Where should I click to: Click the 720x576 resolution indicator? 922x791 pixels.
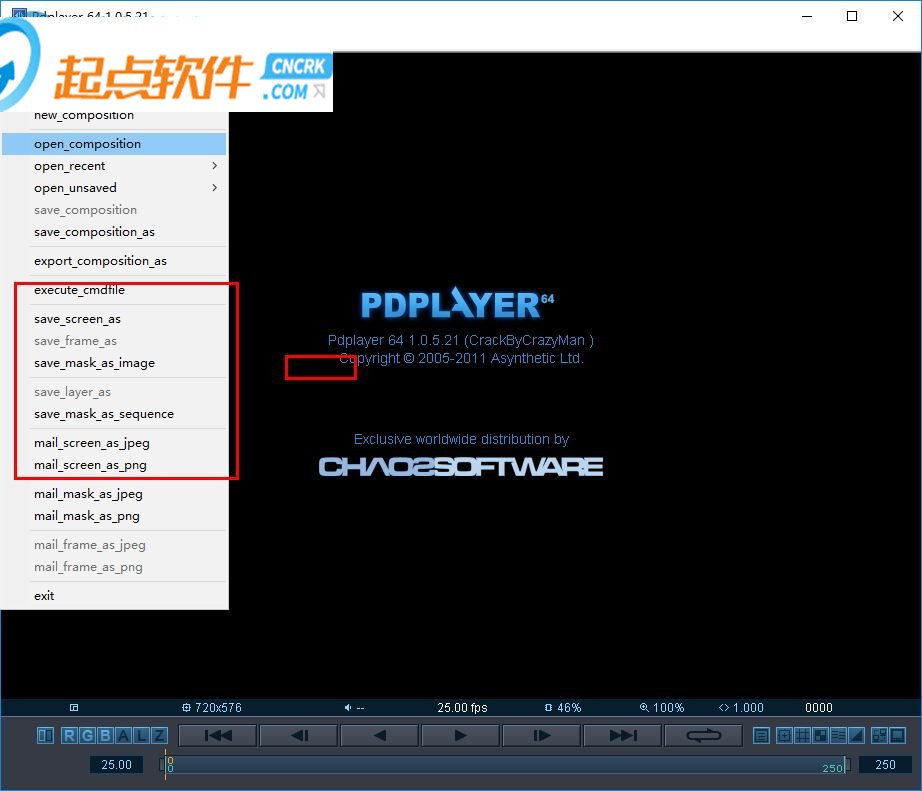[212, 708]
